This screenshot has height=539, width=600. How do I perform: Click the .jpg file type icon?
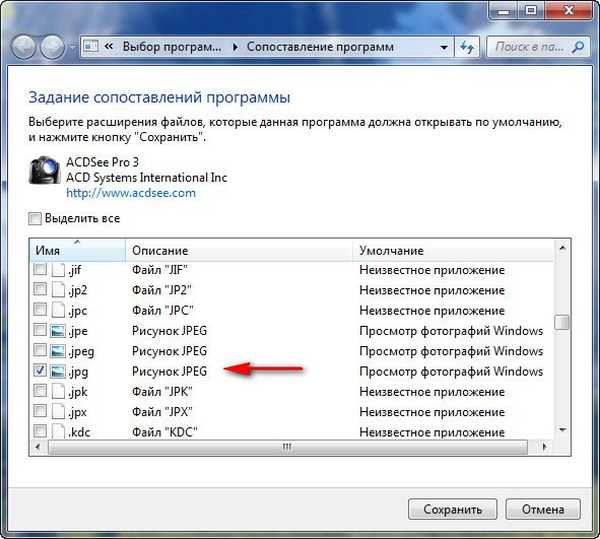(58, 371)
